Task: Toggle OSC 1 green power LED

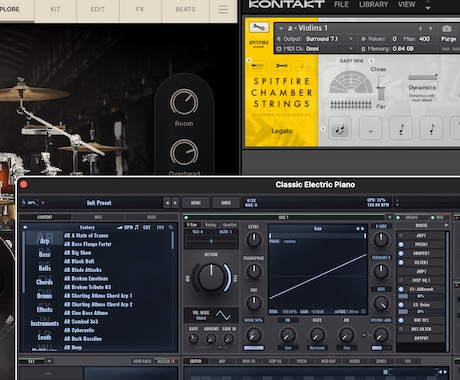Action: click(186, 217)
